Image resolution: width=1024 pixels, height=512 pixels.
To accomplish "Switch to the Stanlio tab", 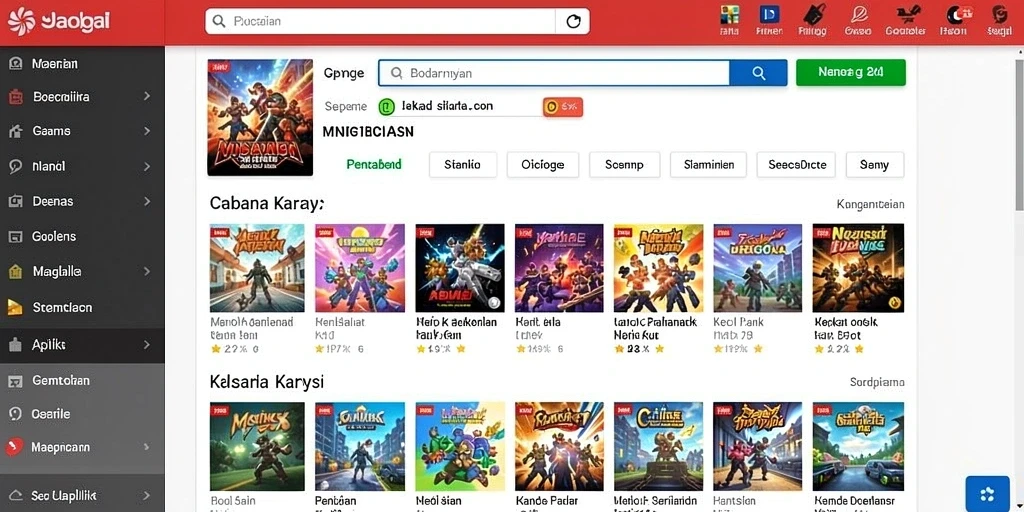I will [462, 165].
